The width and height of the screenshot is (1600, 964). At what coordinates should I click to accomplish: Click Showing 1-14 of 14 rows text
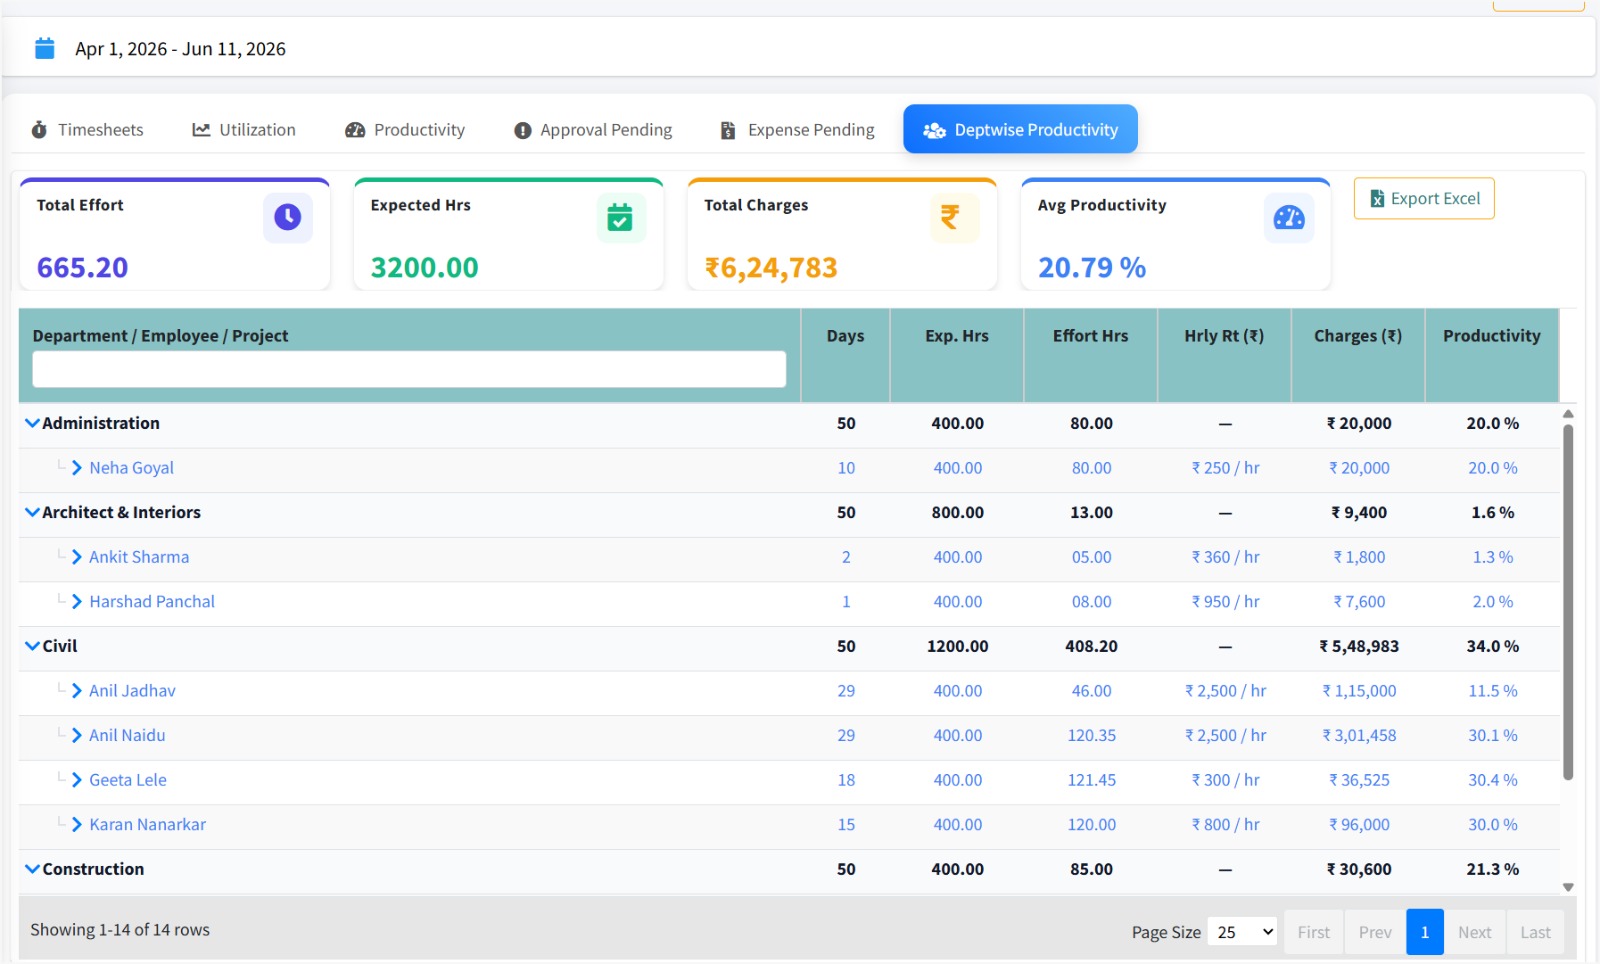click(x=120, y=930)
